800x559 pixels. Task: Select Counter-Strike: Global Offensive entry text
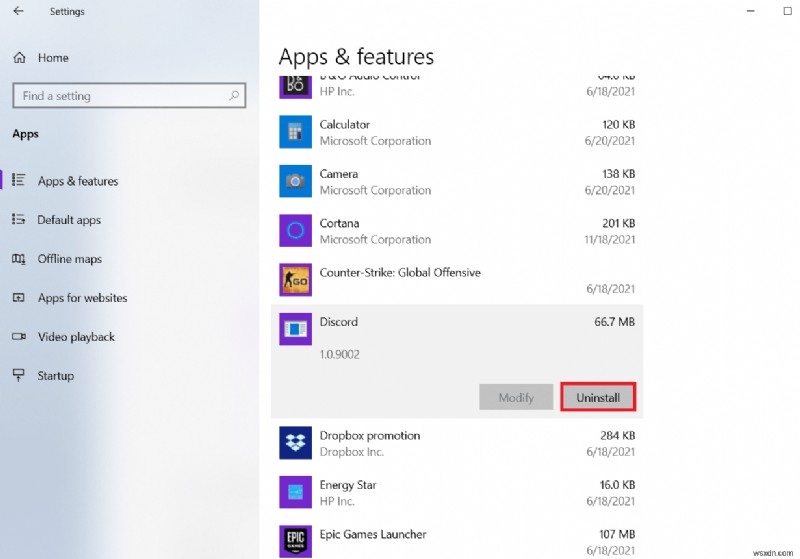click(x=400, y=273)
